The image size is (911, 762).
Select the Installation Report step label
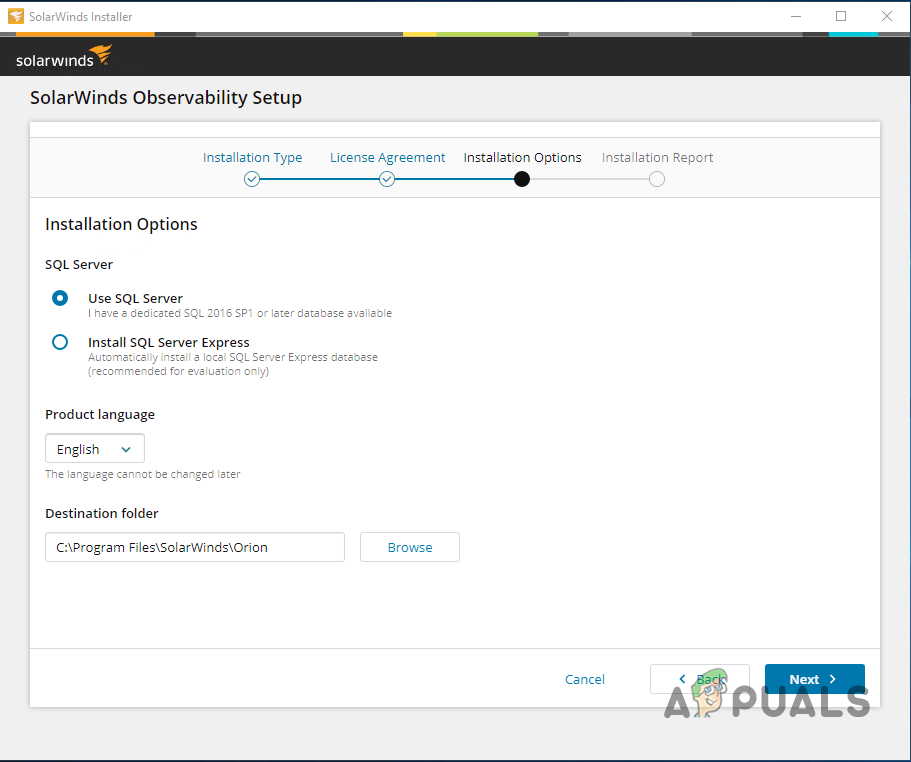pos(657,157)
